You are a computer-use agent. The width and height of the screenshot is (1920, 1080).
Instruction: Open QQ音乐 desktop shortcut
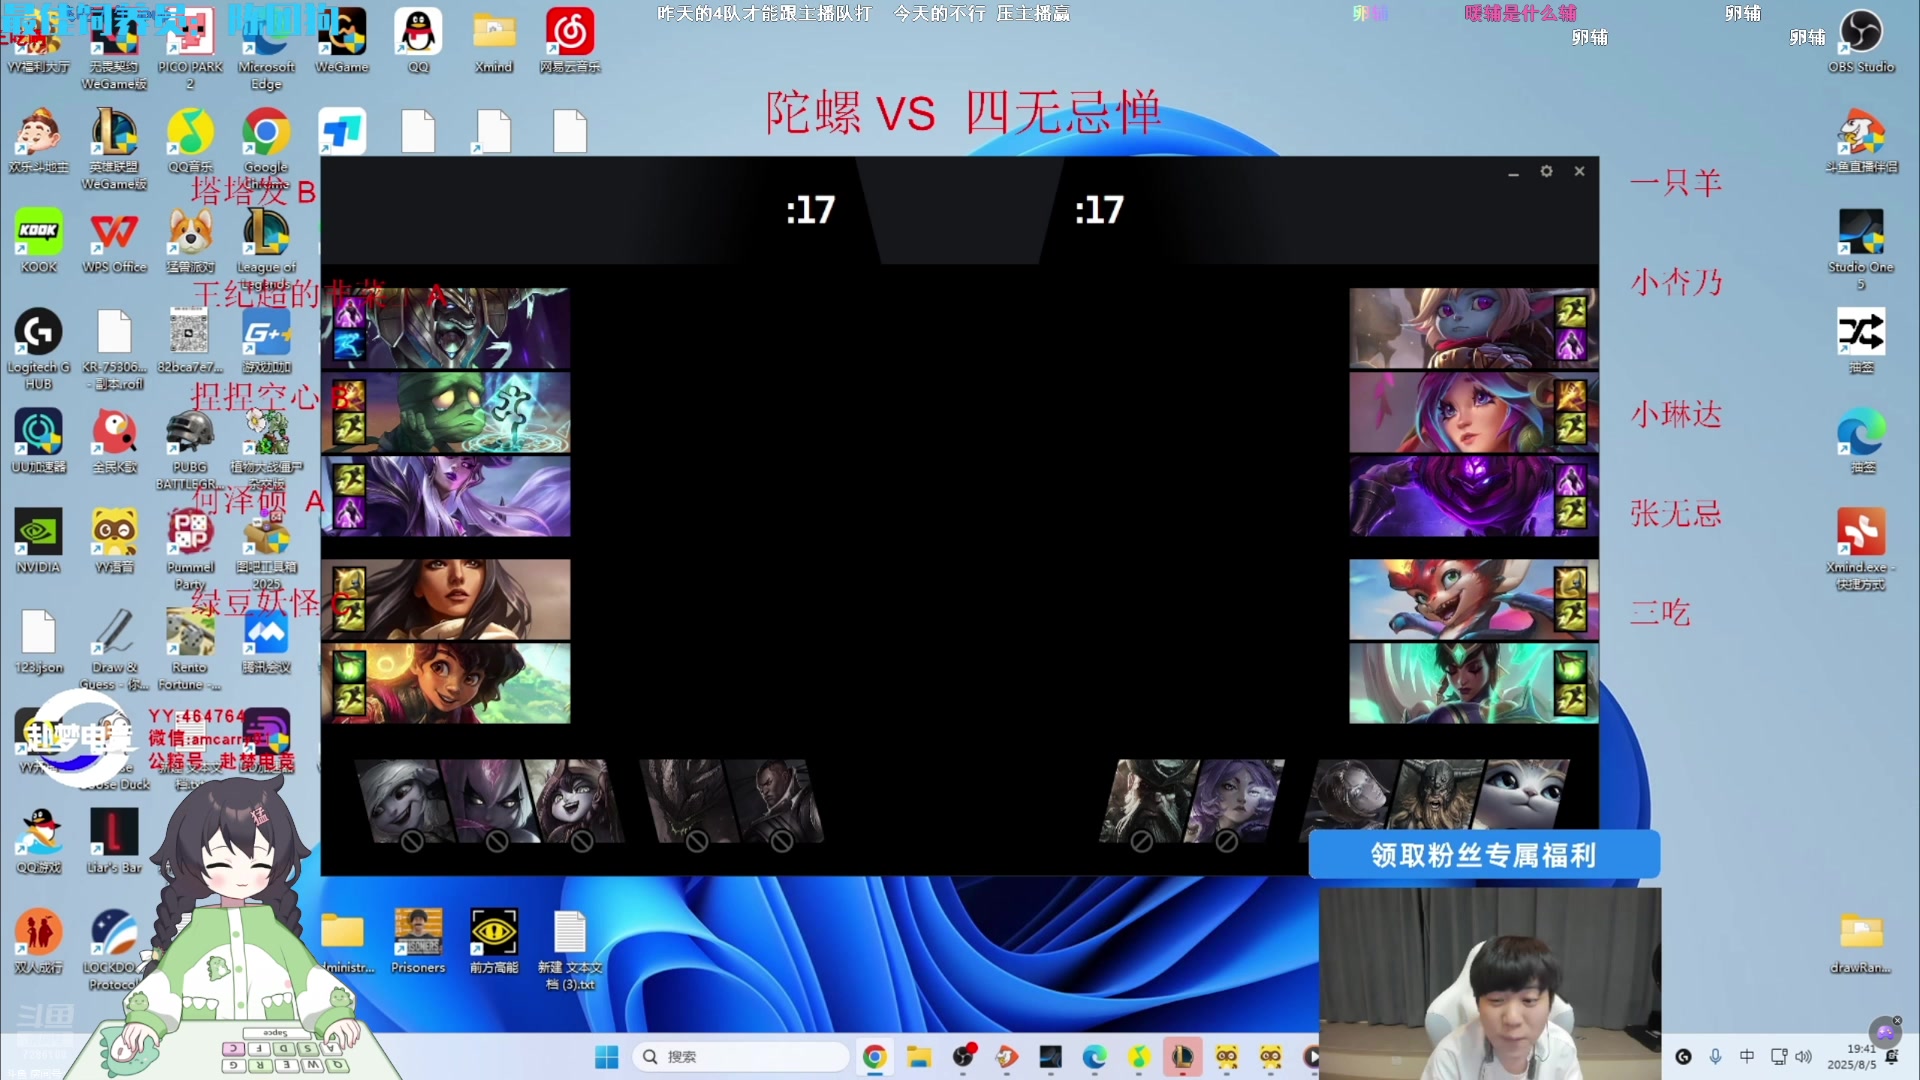(190, 141)
